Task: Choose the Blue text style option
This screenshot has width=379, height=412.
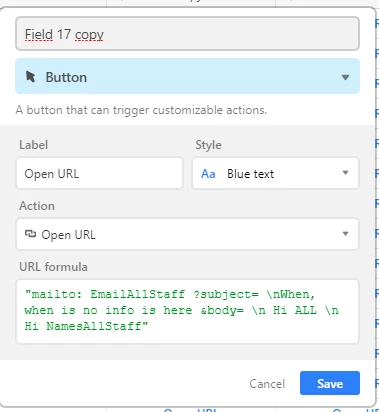Action: tap(250, 174)
